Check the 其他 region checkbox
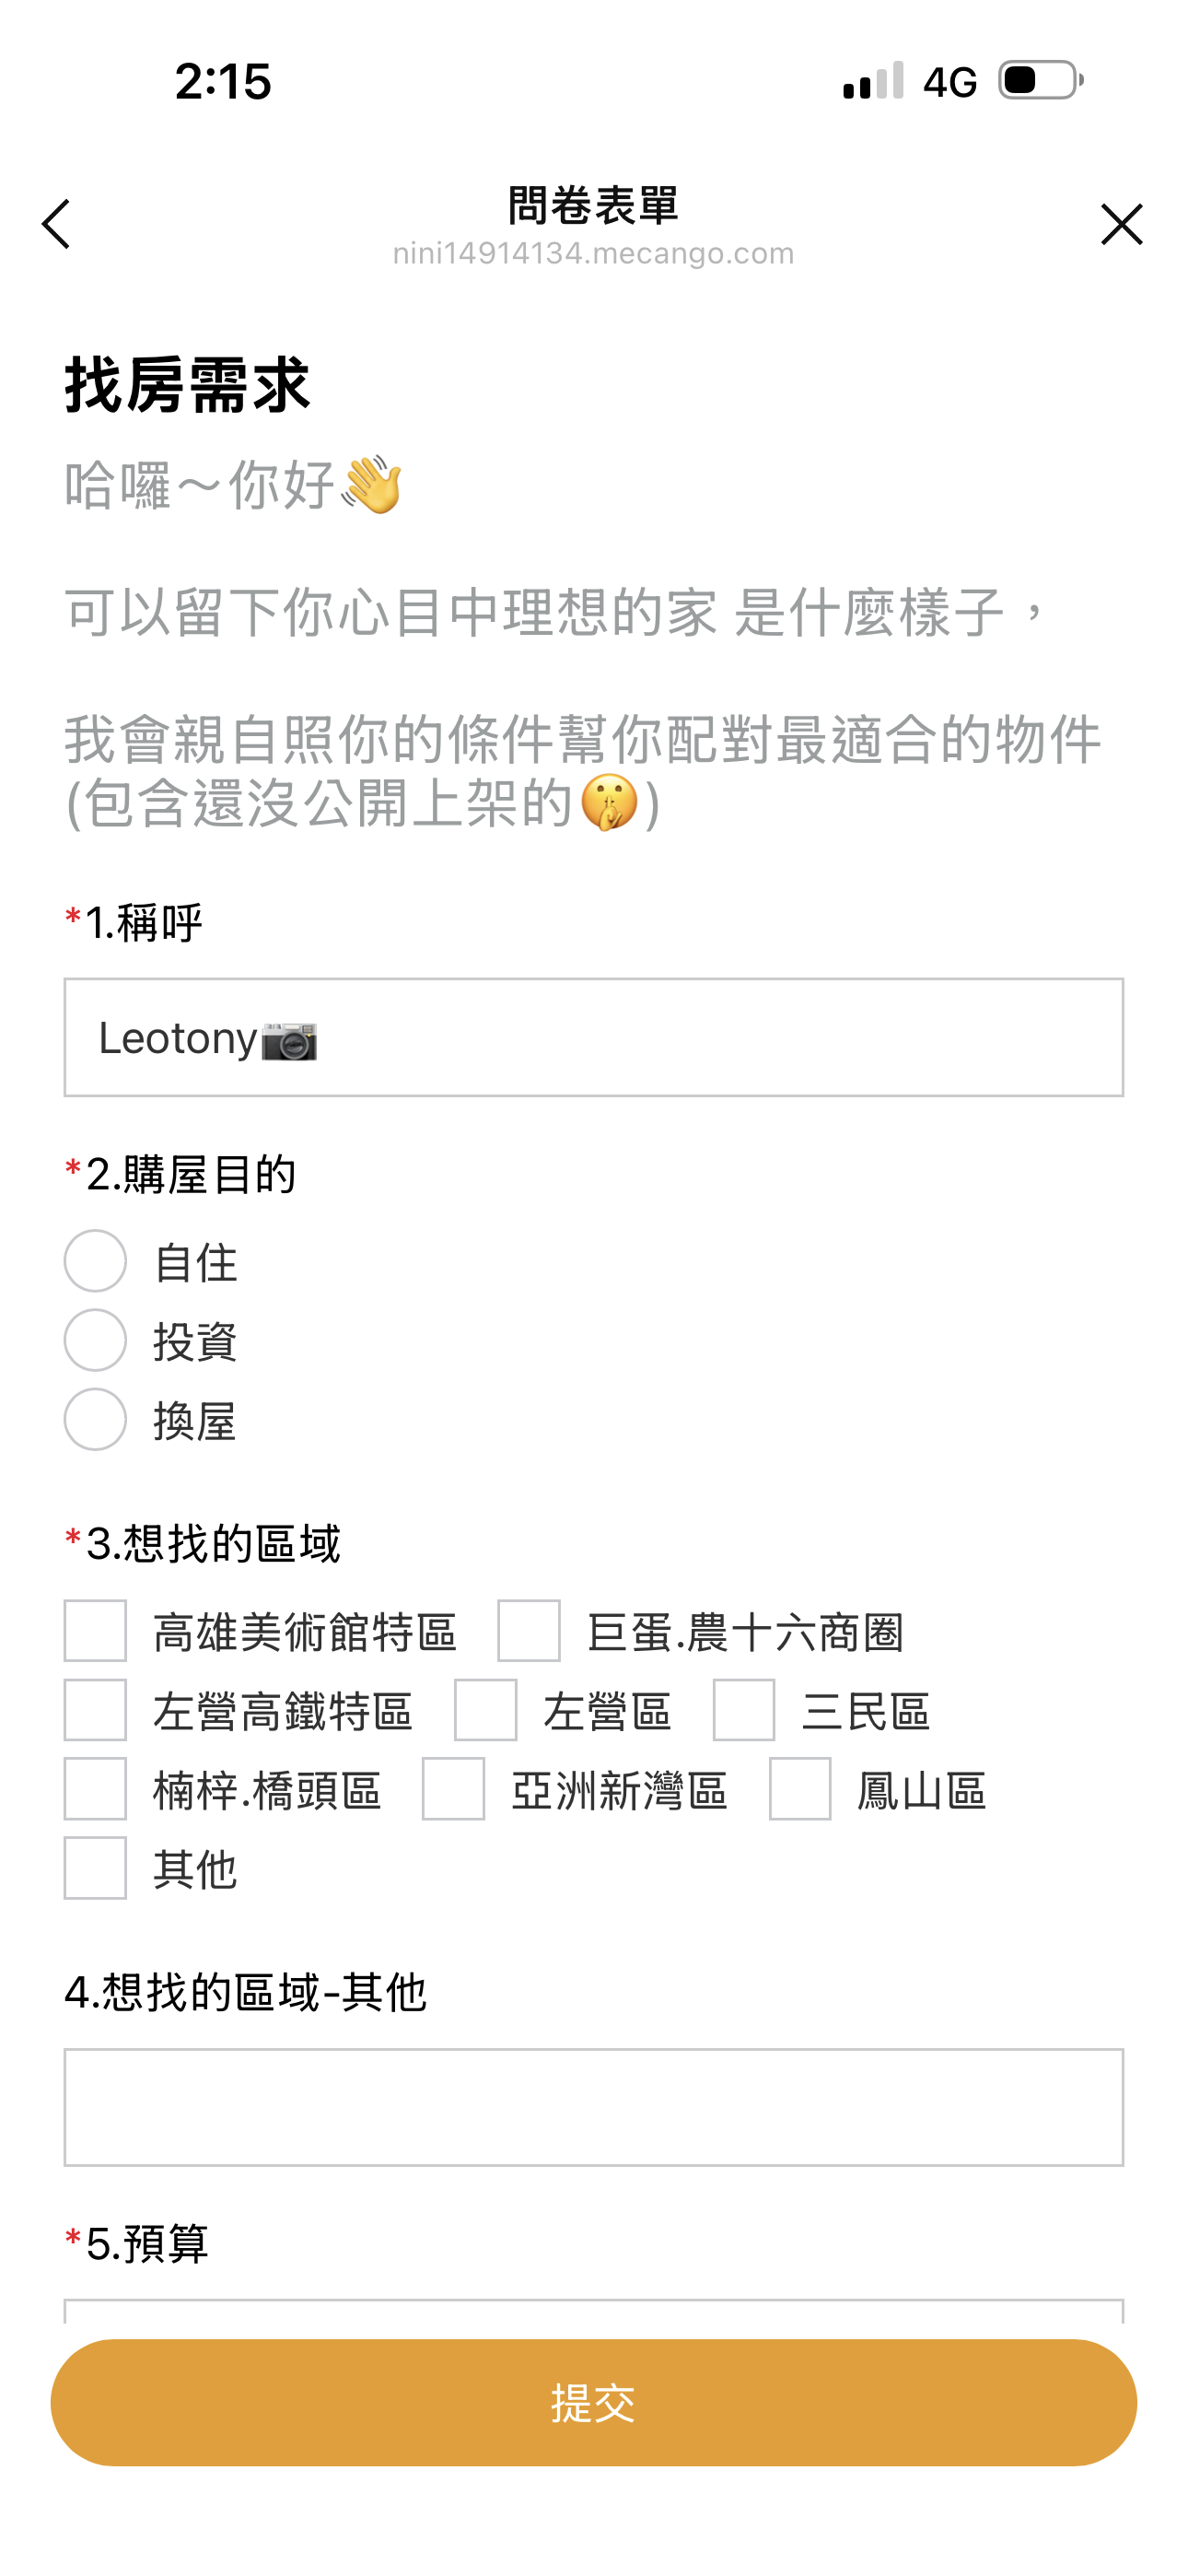 pyautogui.click(x=95, y=1868)
